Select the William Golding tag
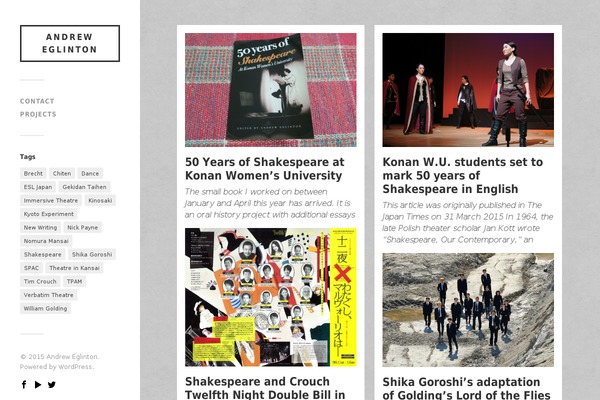This screenshot has height=400, width=600. click(45, 308)
